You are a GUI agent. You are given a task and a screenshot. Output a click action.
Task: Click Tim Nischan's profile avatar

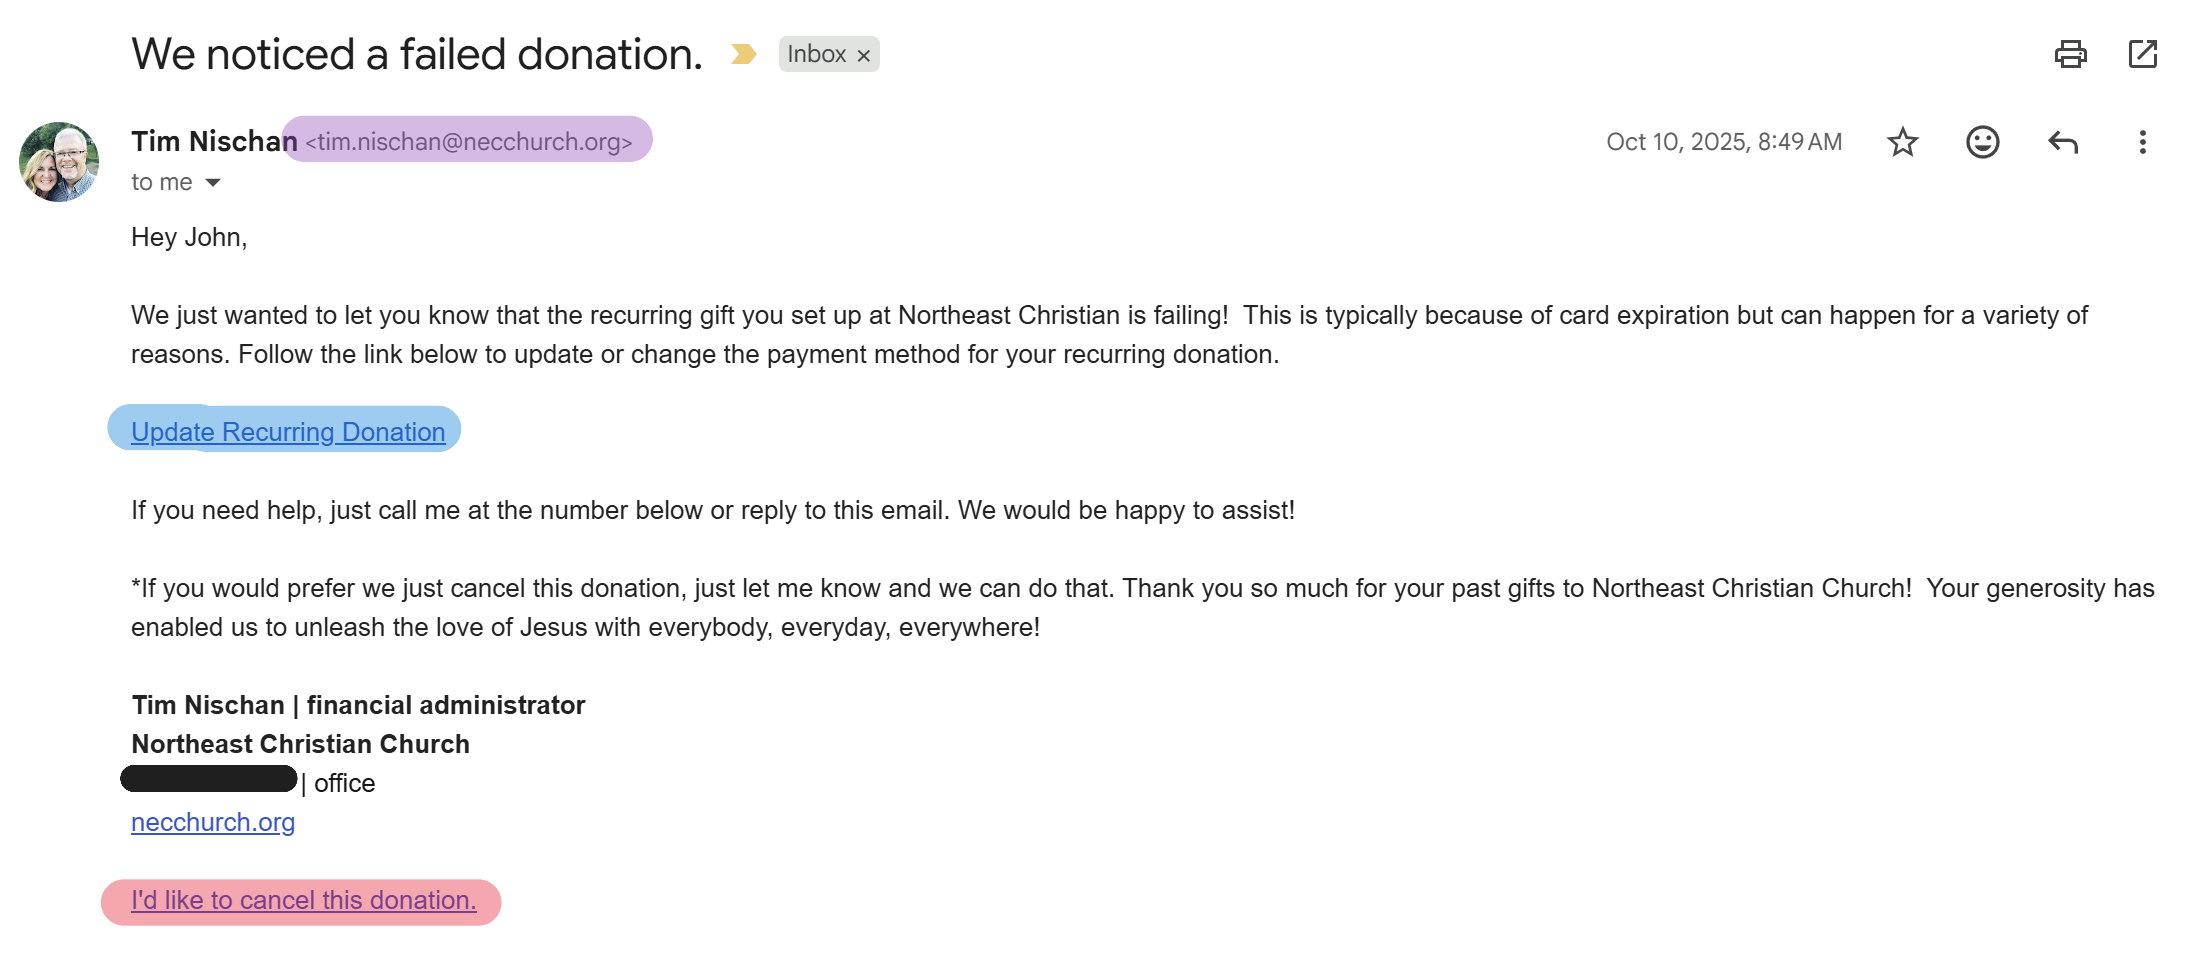point(59,161)
